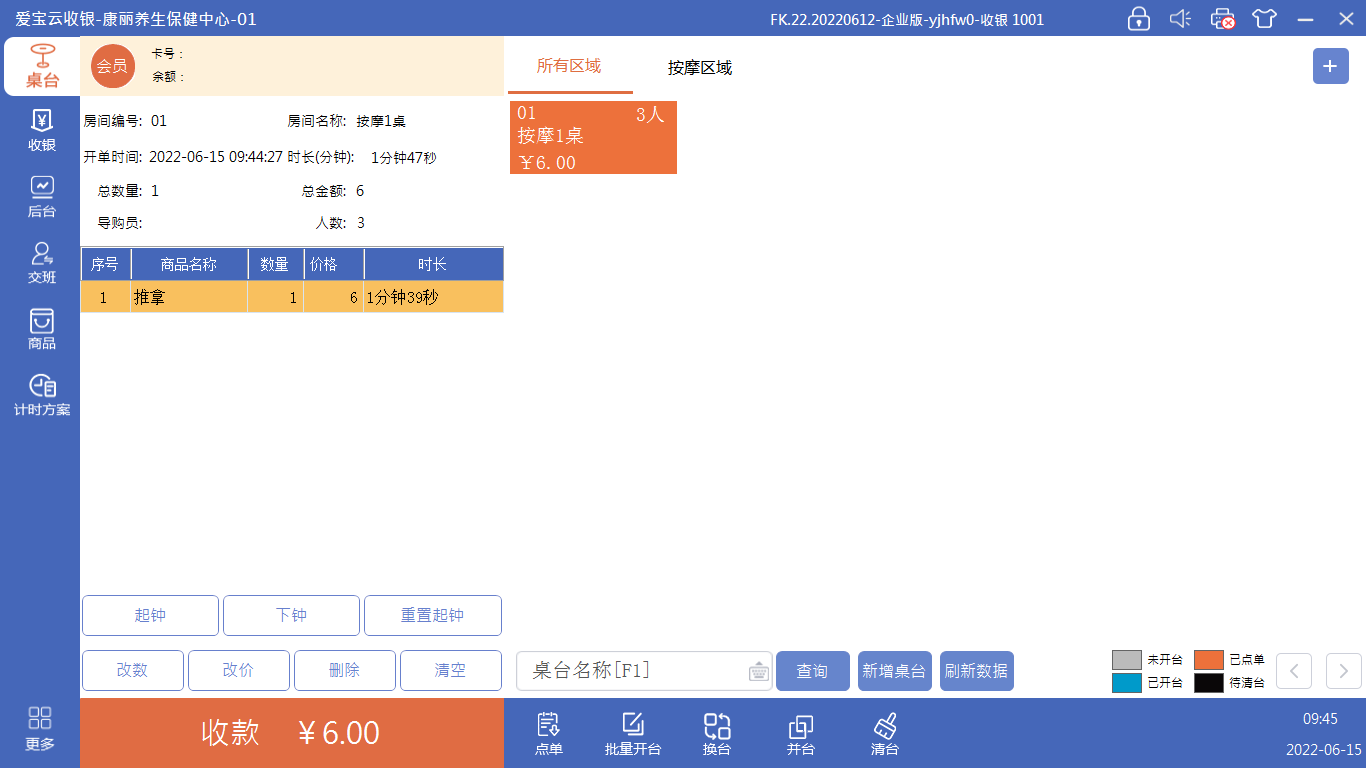Click the printer status icon

point(1222,18)
